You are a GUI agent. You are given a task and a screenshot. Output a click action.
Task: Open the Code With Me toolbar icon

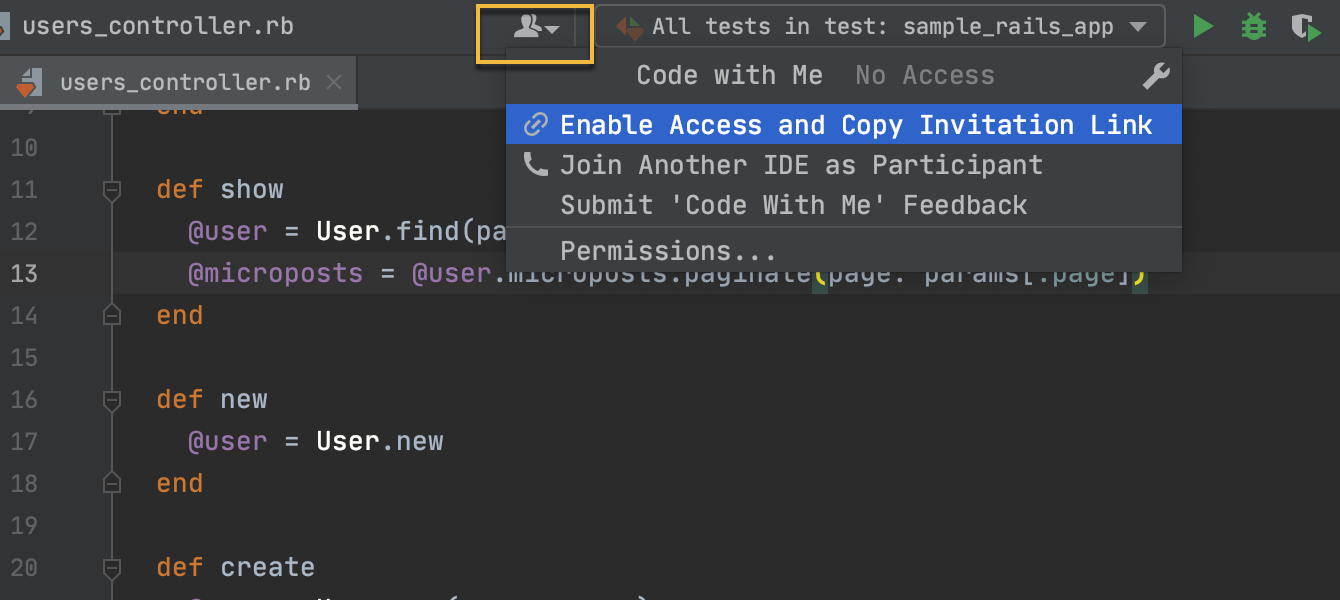coord(535,27)
